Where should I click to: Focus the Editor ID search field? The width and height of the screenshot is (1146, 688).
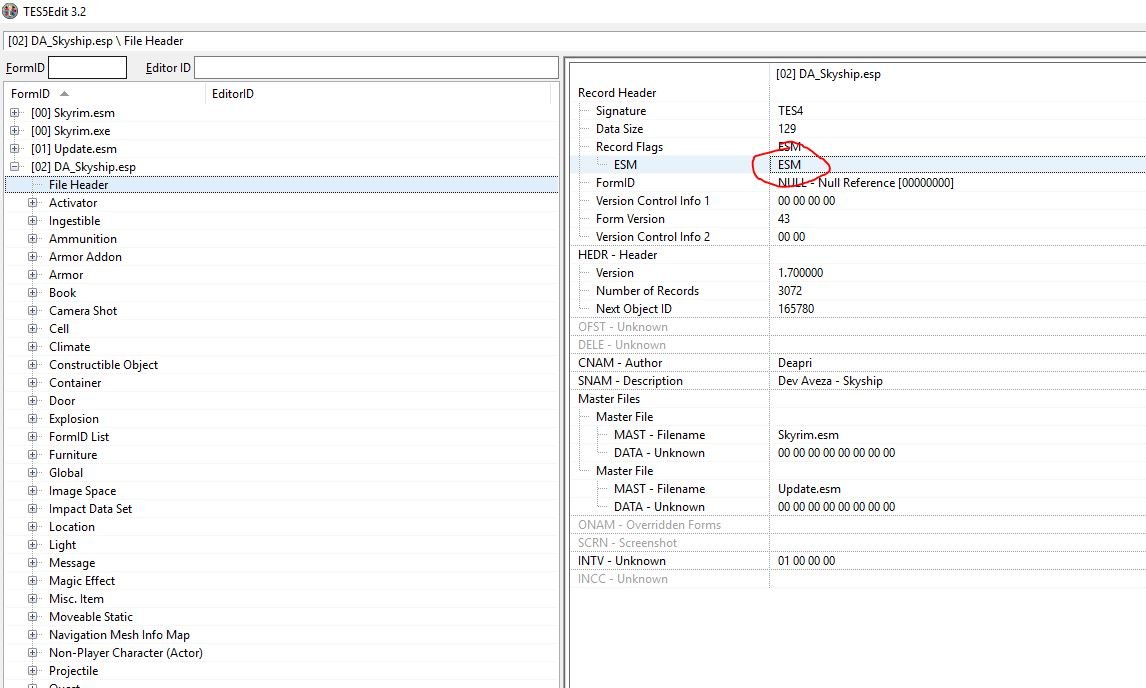pos(376,68)
